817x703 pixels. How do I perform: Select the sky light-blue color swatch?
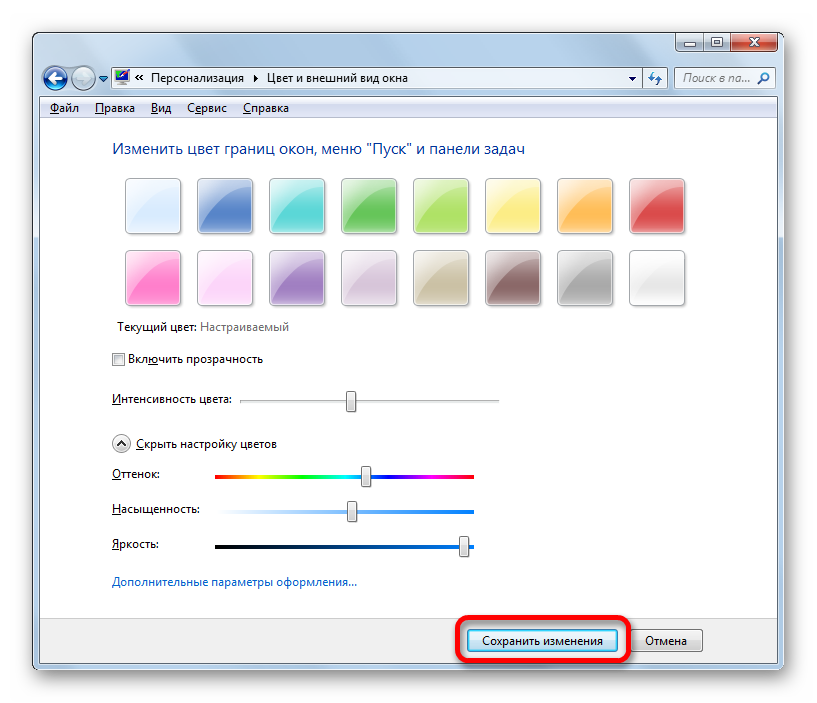pos(153,206)
